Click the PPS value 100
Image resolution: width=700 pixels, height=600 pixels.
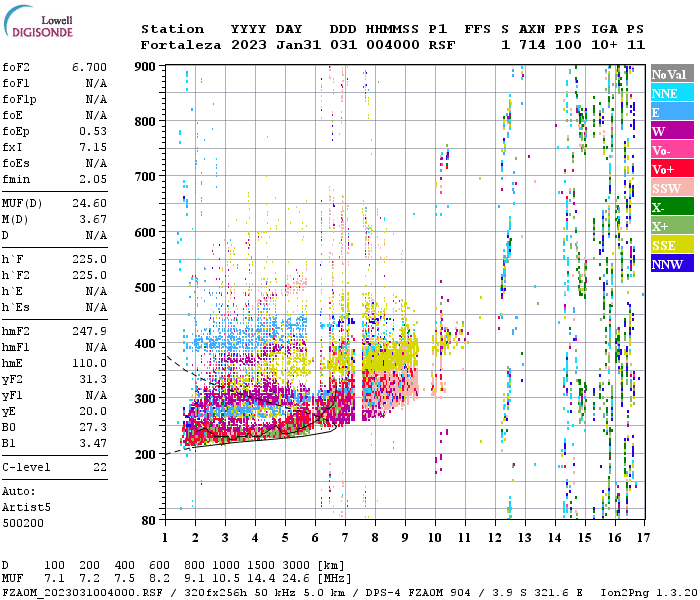(568, 45)
